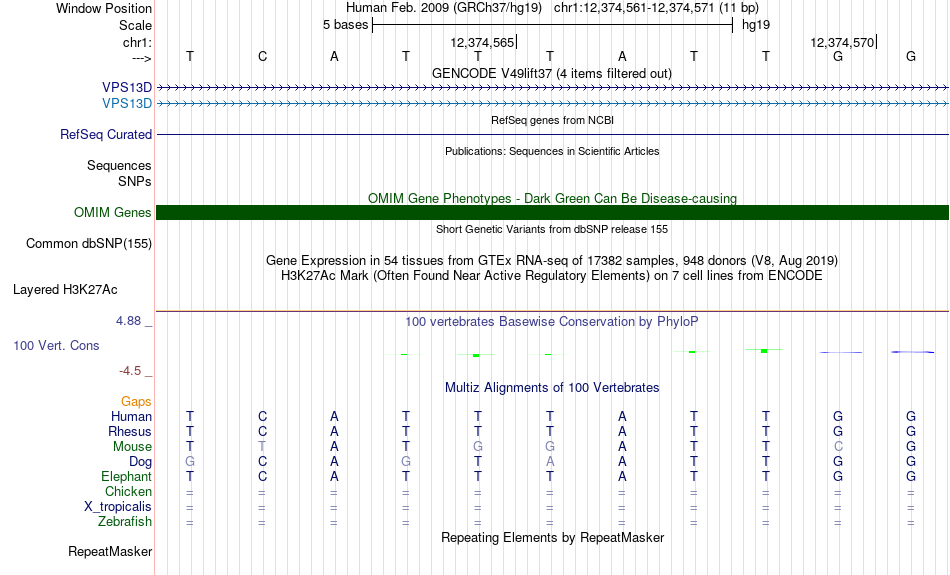Click the X_tropicalis species label
The height and width of the screenshot is (575, 950).
[x=118, y=507]
